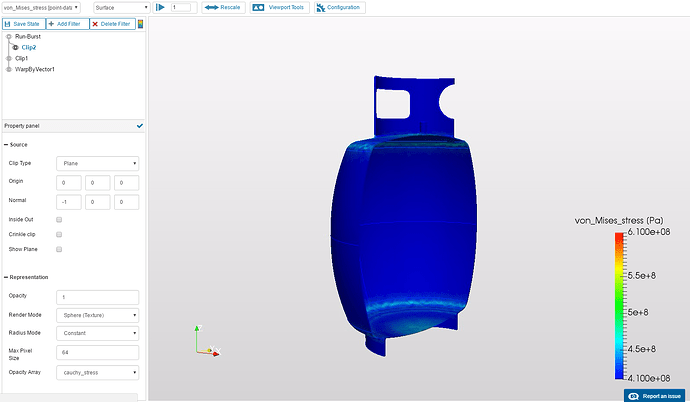This screenshot has width=690, height=402.
Task: Click the play animation icon
Action: coord(161,7)
